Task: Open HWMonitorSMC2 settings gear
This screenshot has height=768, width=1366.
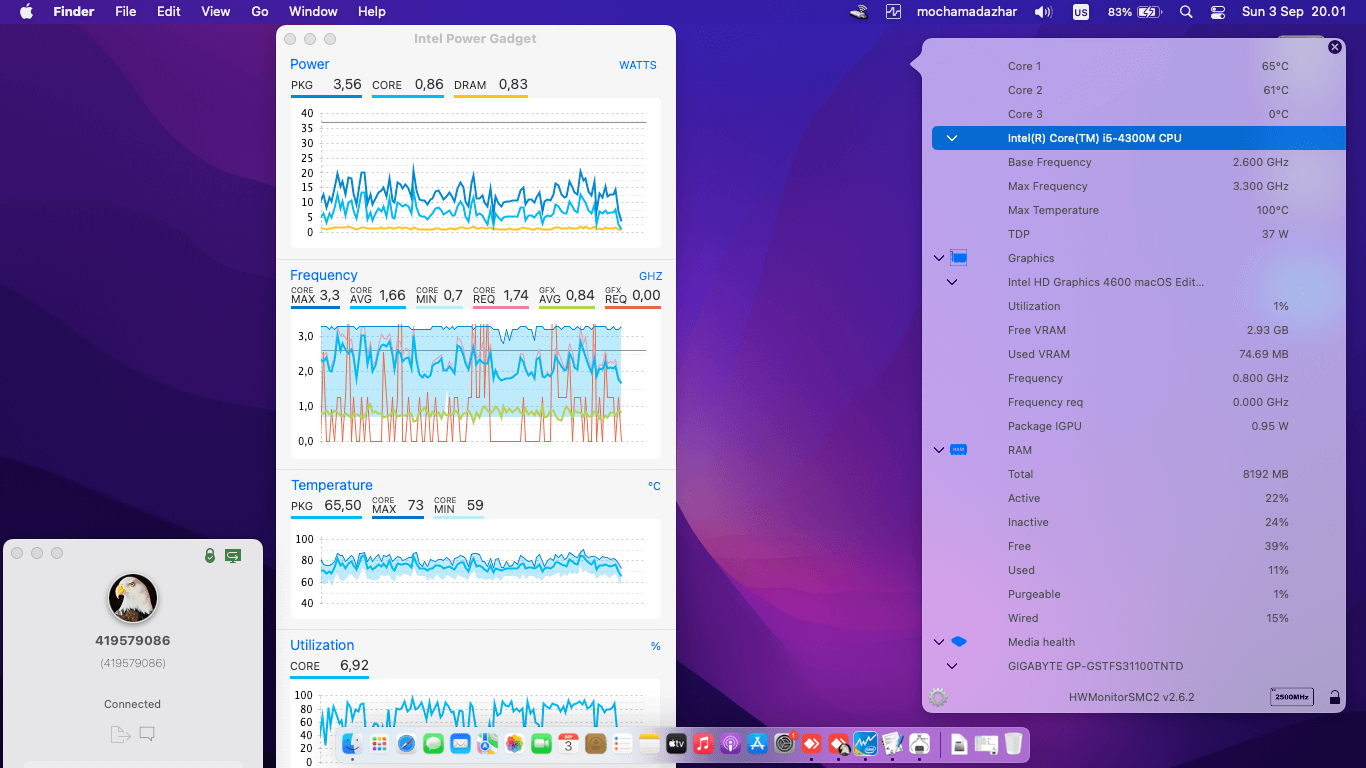Action: 938,697
